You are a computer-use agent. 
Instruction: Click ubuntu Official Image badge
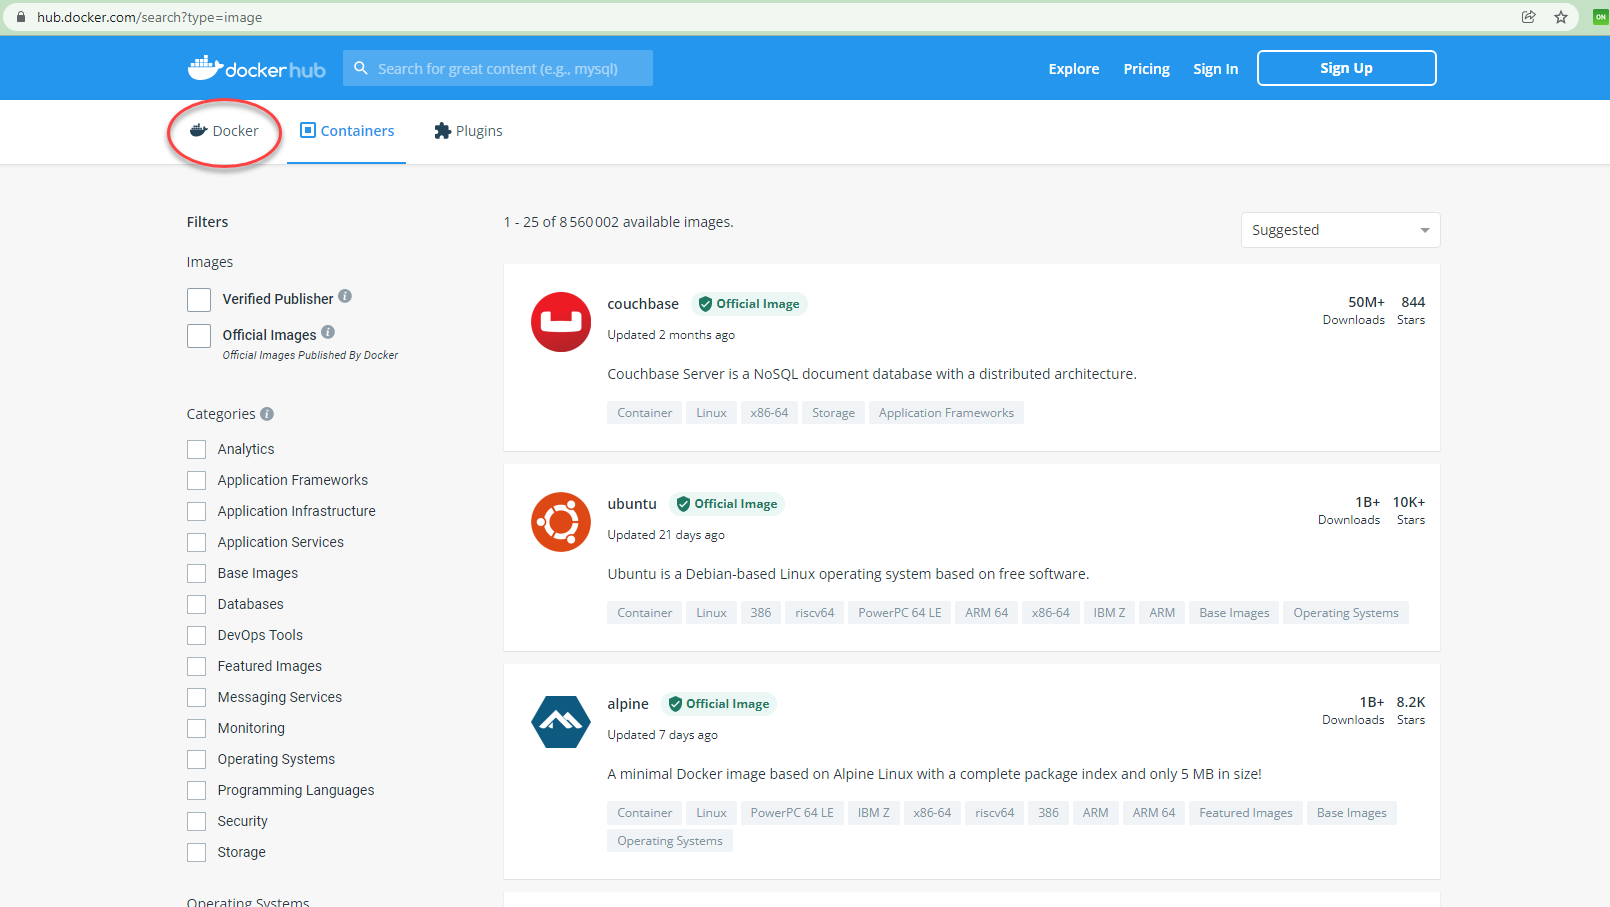coord(727,504)
